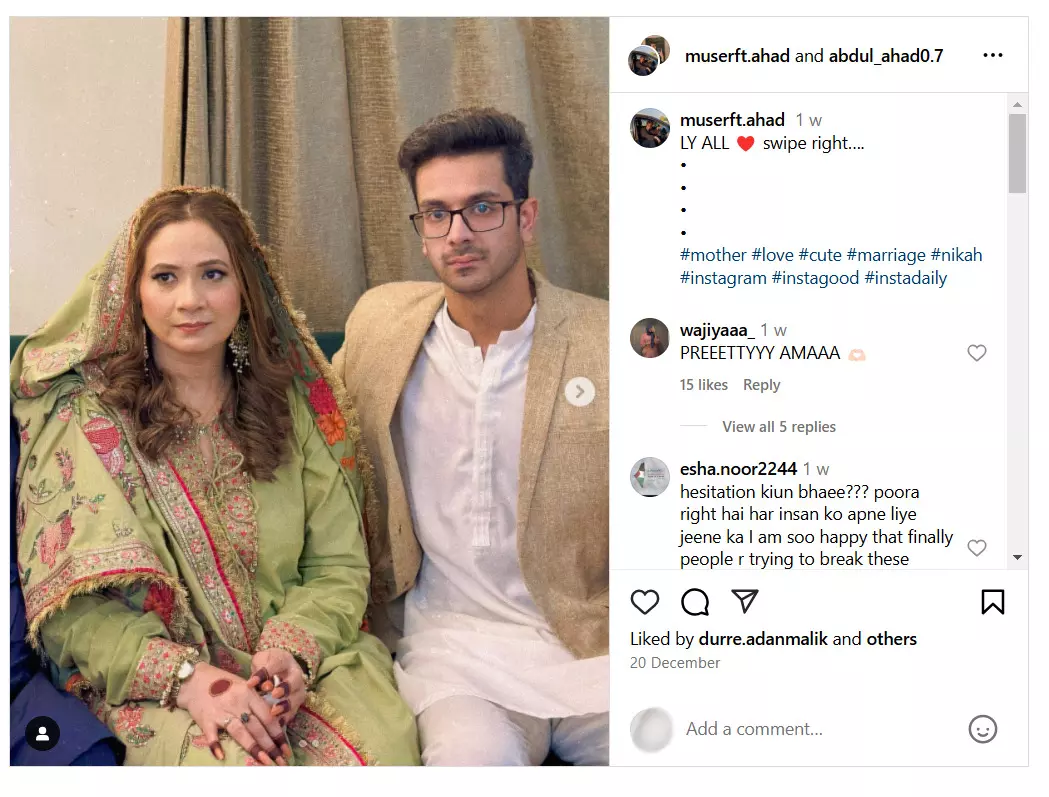This screenshot has width=1049, height=797.
Task: Click scrollbar down arrow in comments
Action: 1018,557
